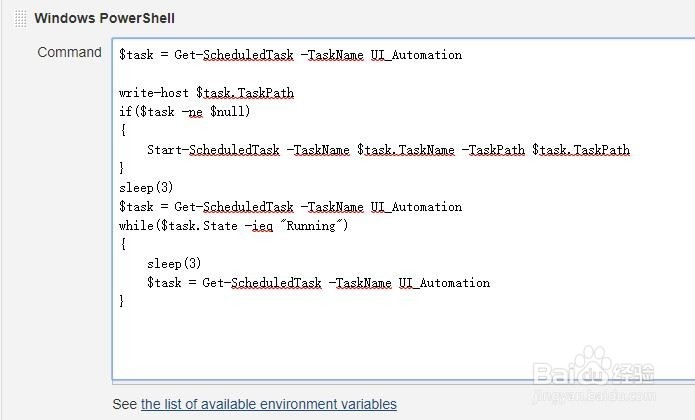Click the opening brace after if statement
Image resolution: width=695 pixels, height=420 pixels.
tap(123, 130)
